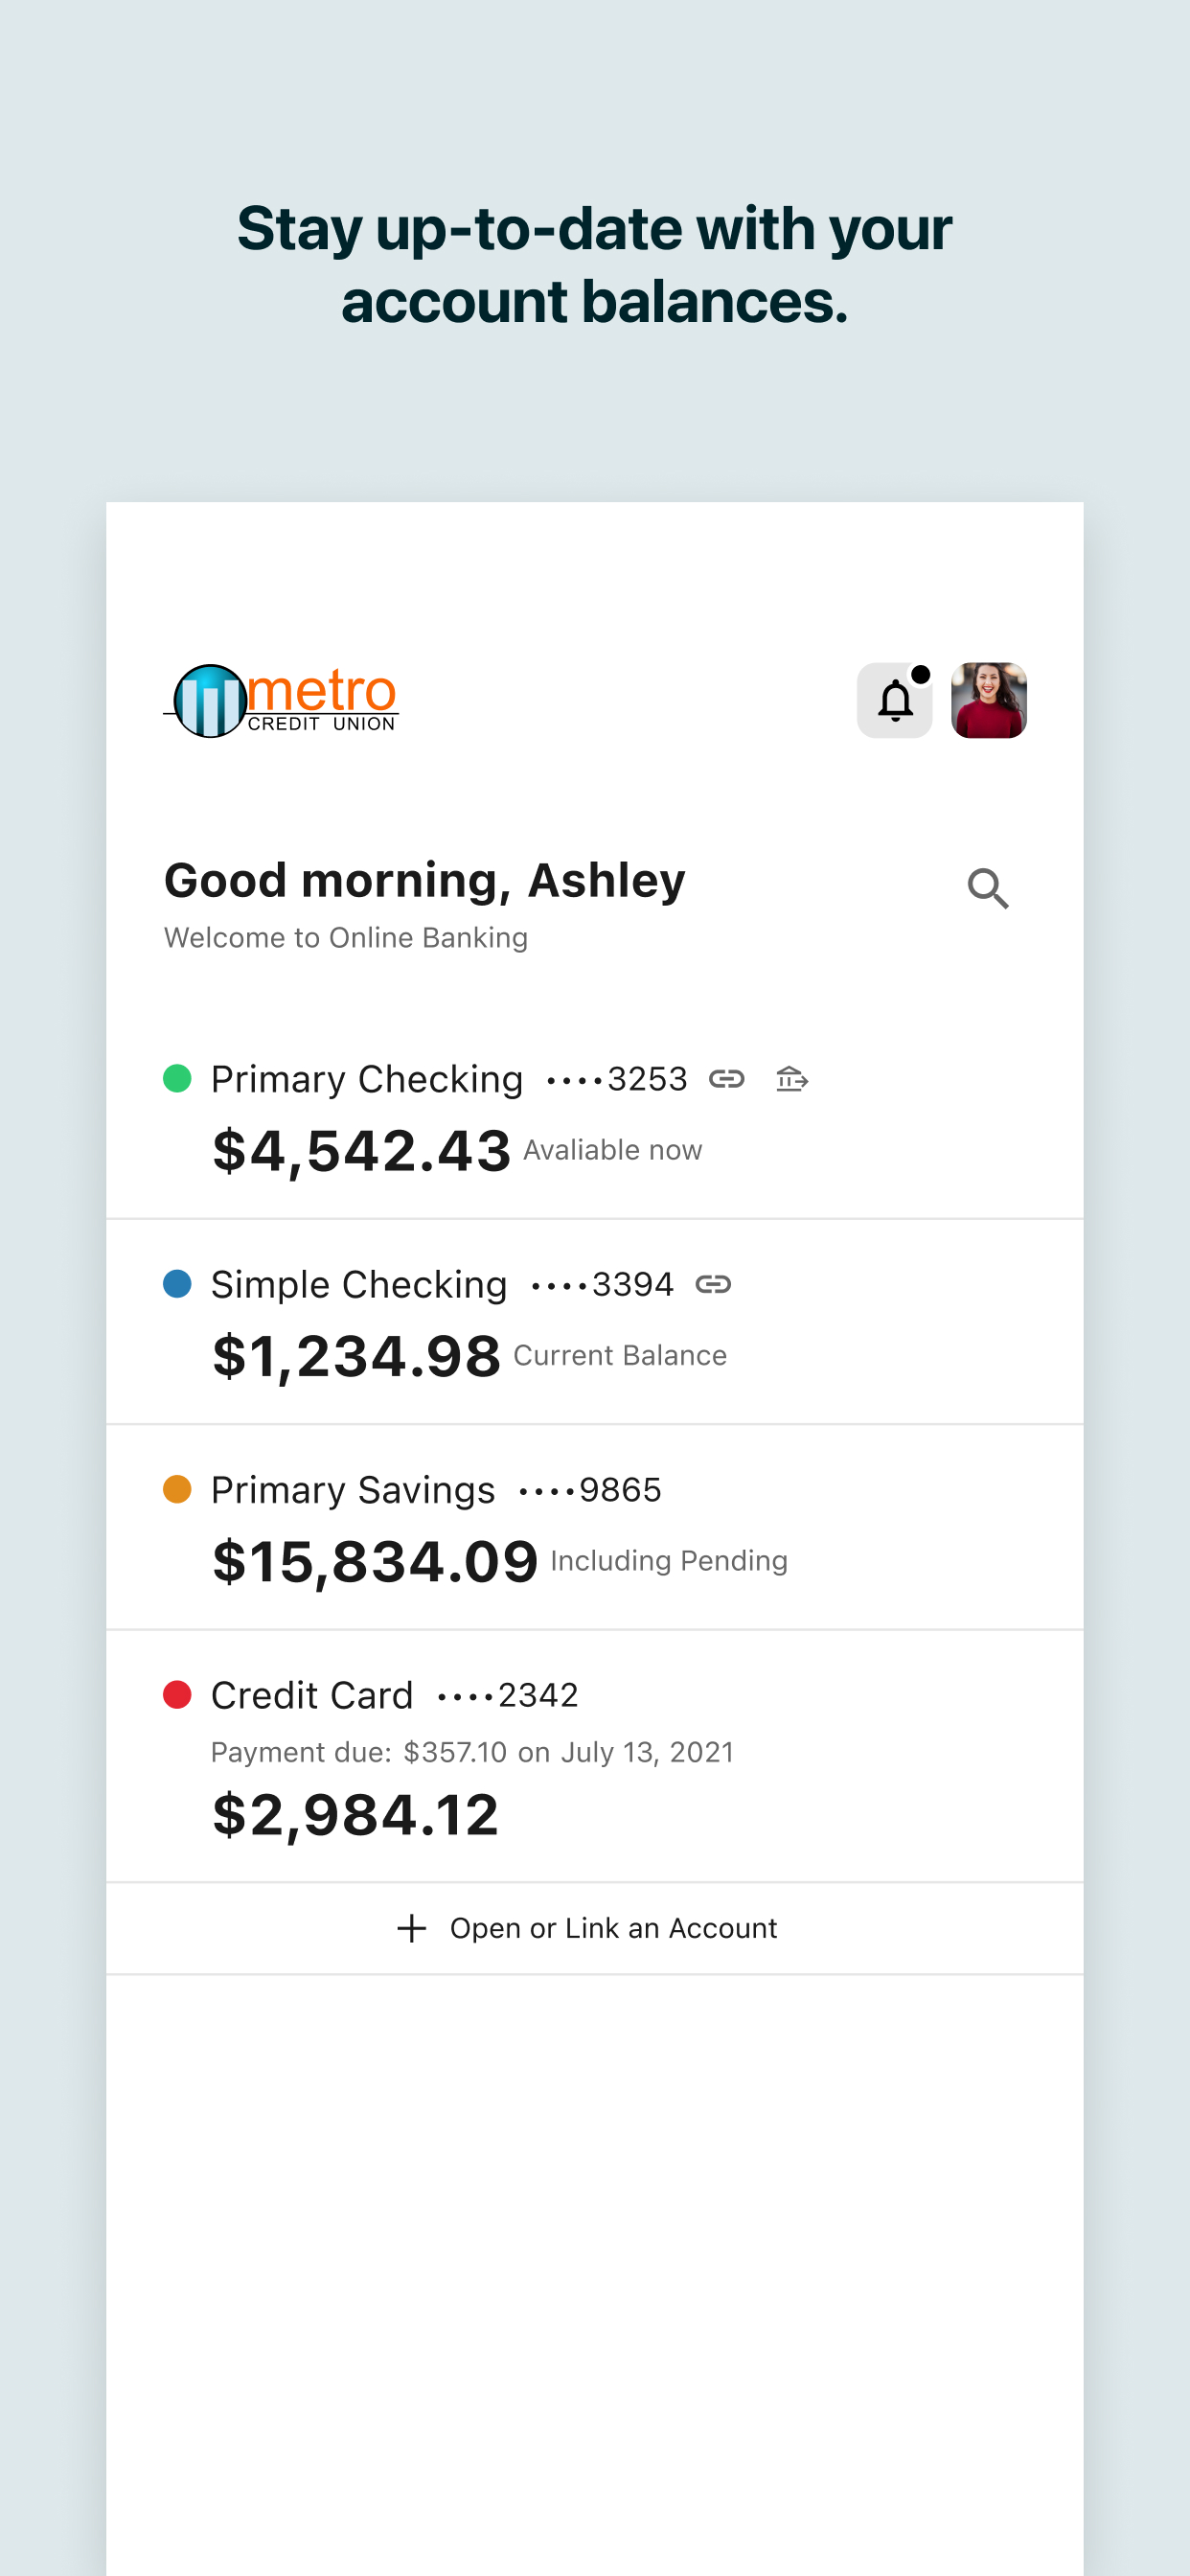1190x2576 pixels.
Task: Click the green dot for Primary Checking
Action: pyautogui.click(x=177, y=1079)
